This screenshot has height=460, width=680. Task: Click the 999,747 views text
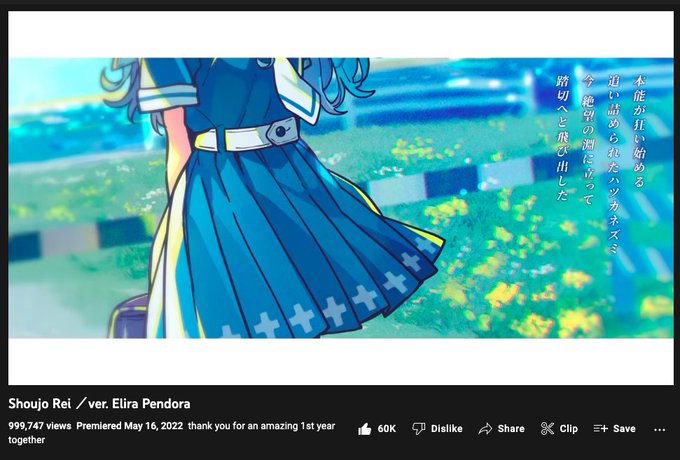40,426
